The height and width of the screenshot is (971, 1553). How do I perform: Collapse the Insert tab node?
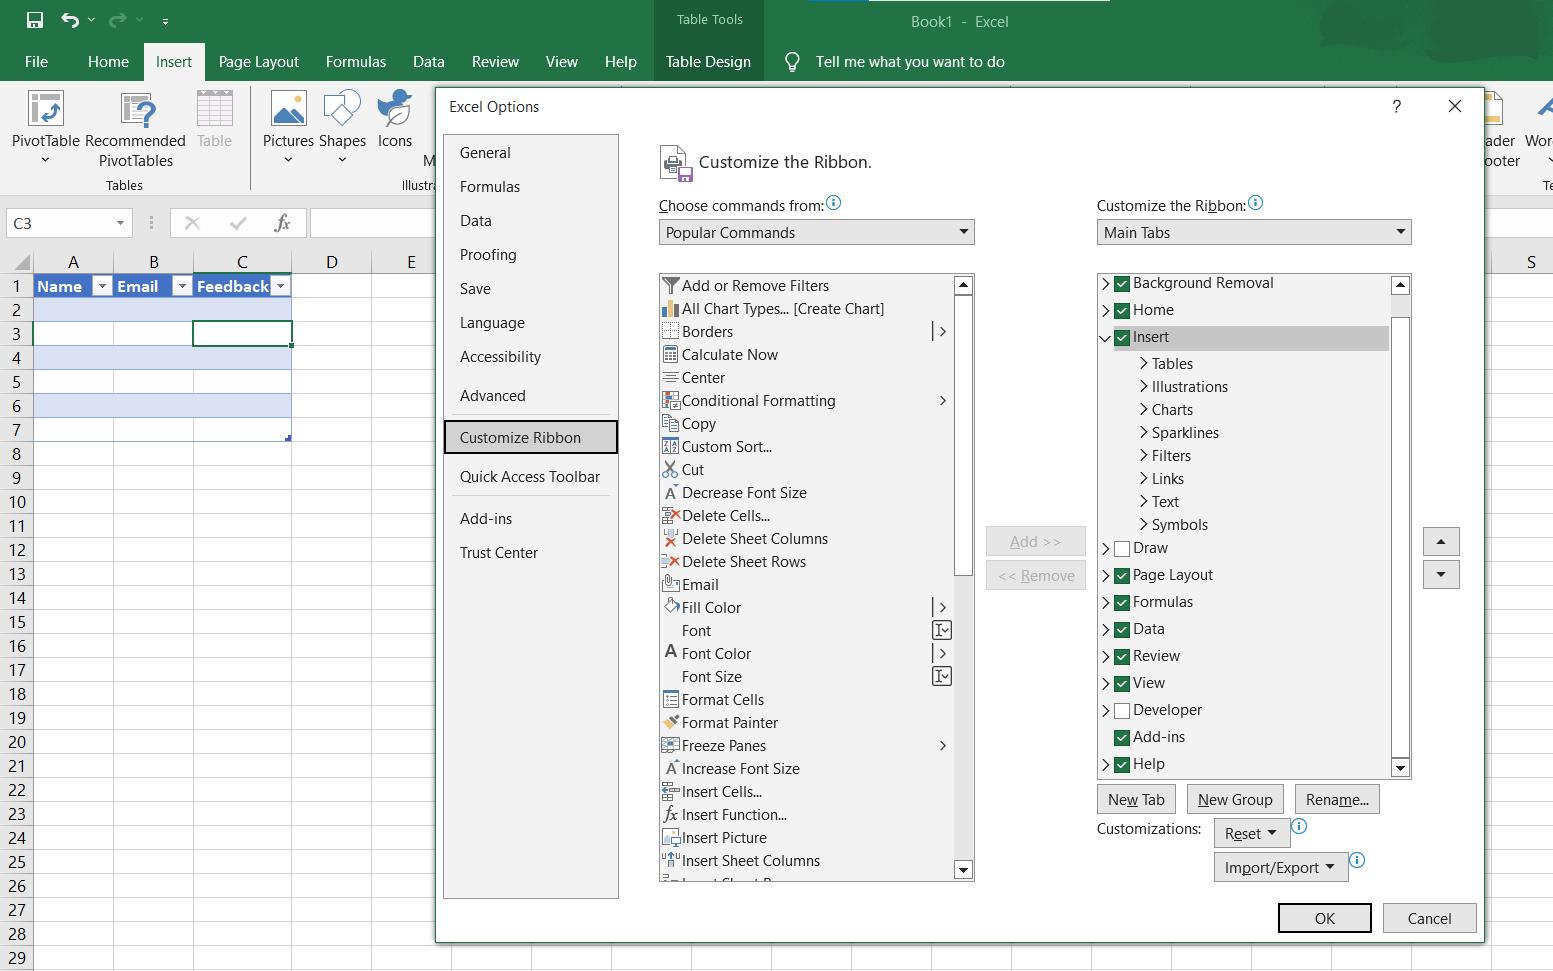(x=1105, y=338)
